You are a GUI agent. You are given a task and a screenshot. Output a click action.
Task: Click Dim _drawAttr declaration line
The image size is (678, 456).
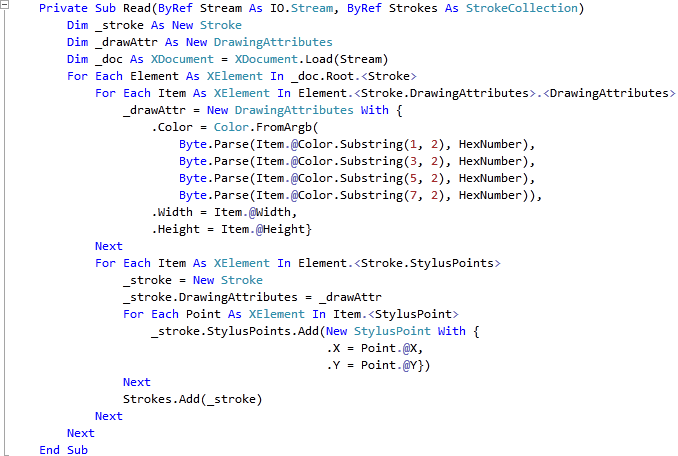click(x=200, y=42)
